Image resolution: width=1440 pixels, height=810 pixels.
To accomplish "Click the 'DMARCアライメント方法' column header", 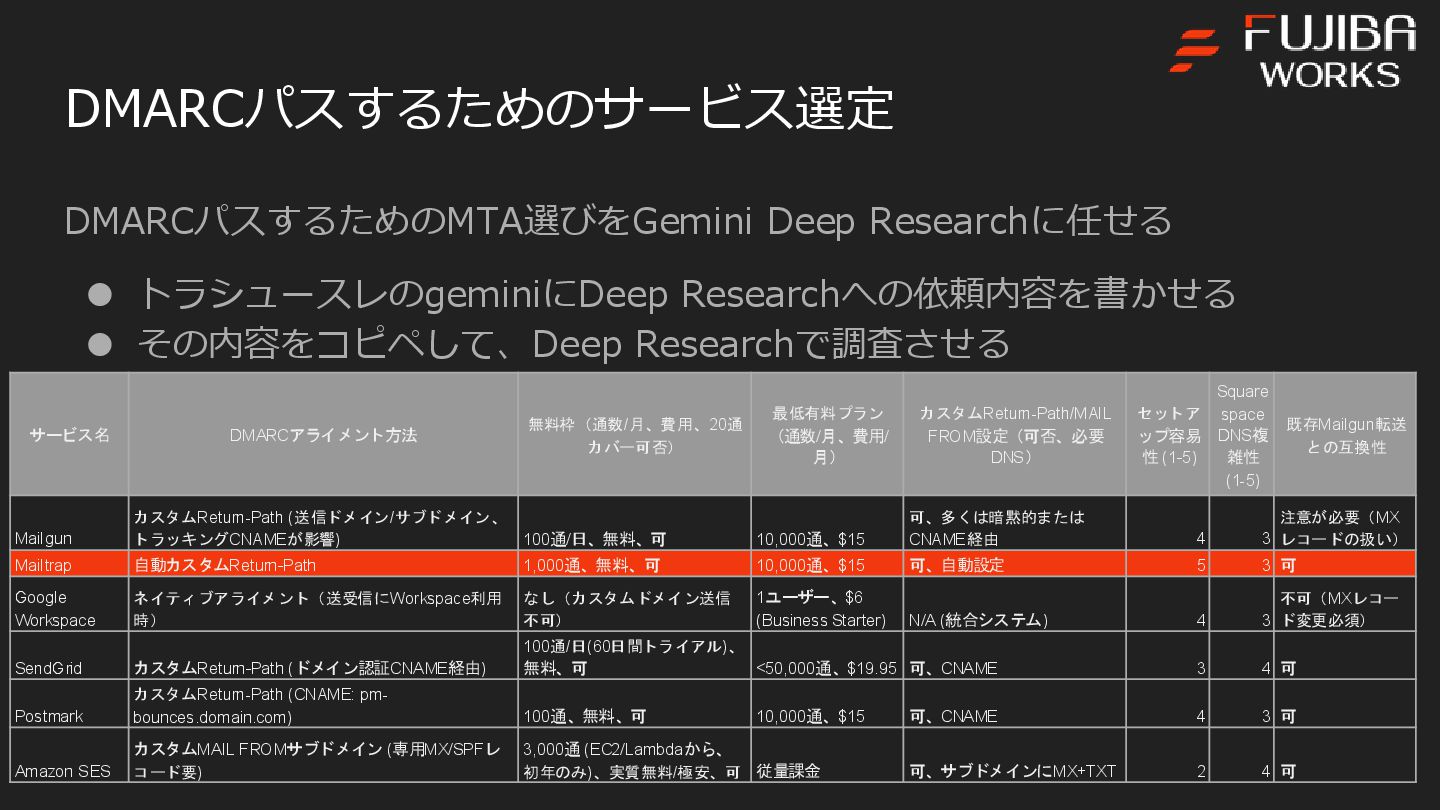I will click(x=323, y=435).
